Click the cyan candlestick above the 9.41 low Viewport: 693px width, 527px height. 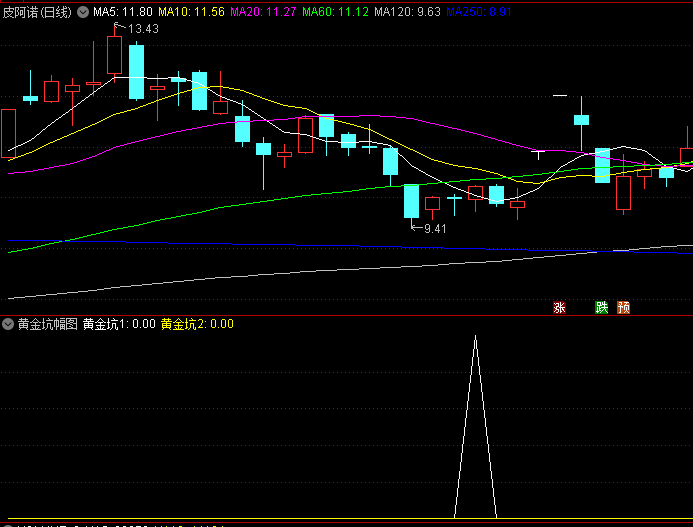410,201
